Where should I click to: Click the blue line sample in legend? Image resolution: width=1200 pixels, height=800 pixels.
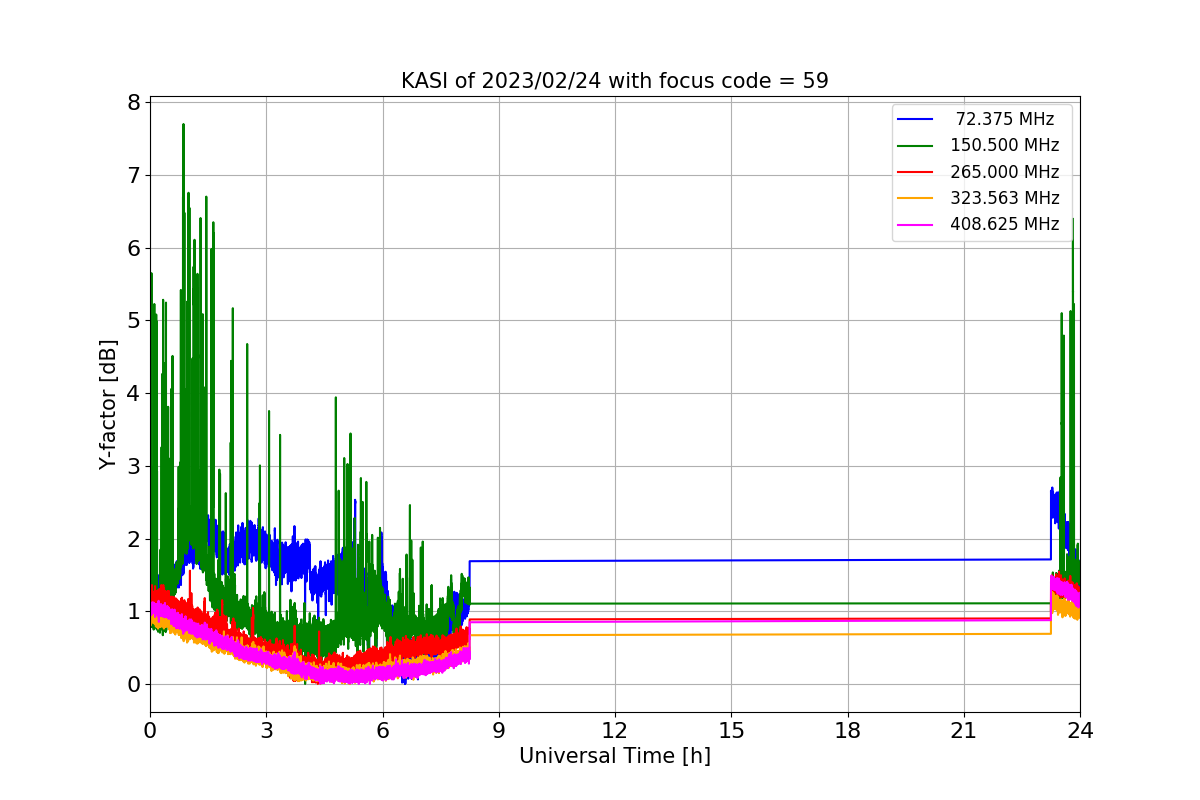tap(916, 119)
